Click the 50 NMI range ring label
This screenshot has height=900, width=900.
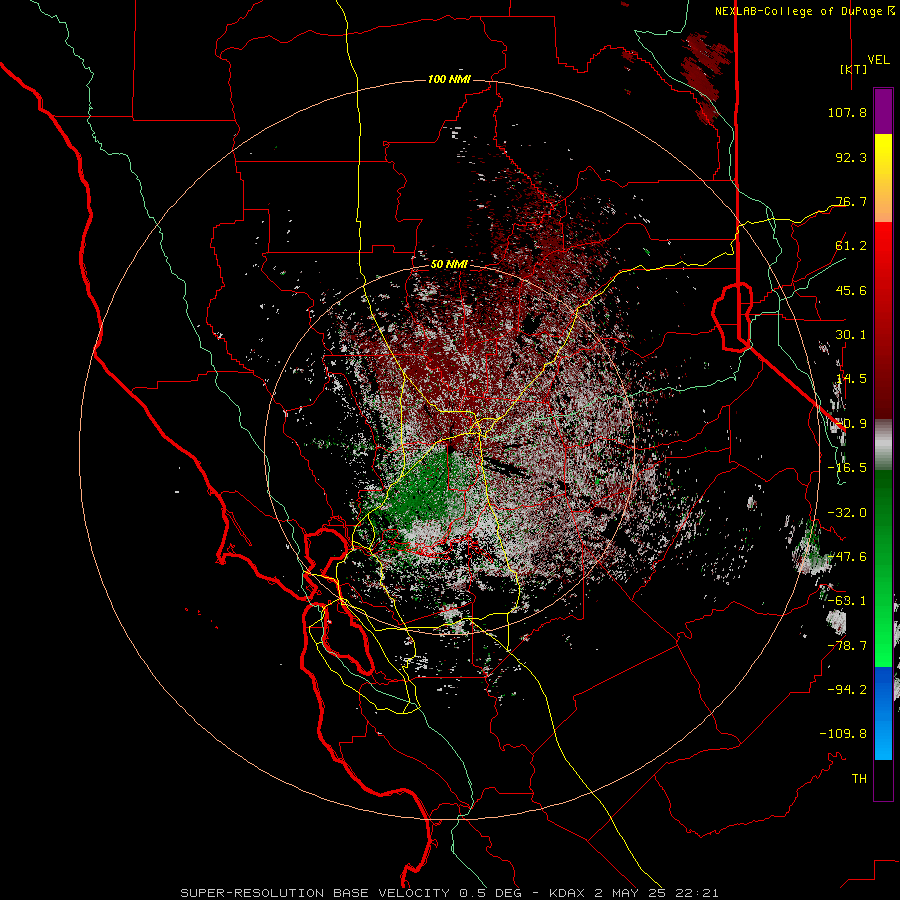[449, 264]
